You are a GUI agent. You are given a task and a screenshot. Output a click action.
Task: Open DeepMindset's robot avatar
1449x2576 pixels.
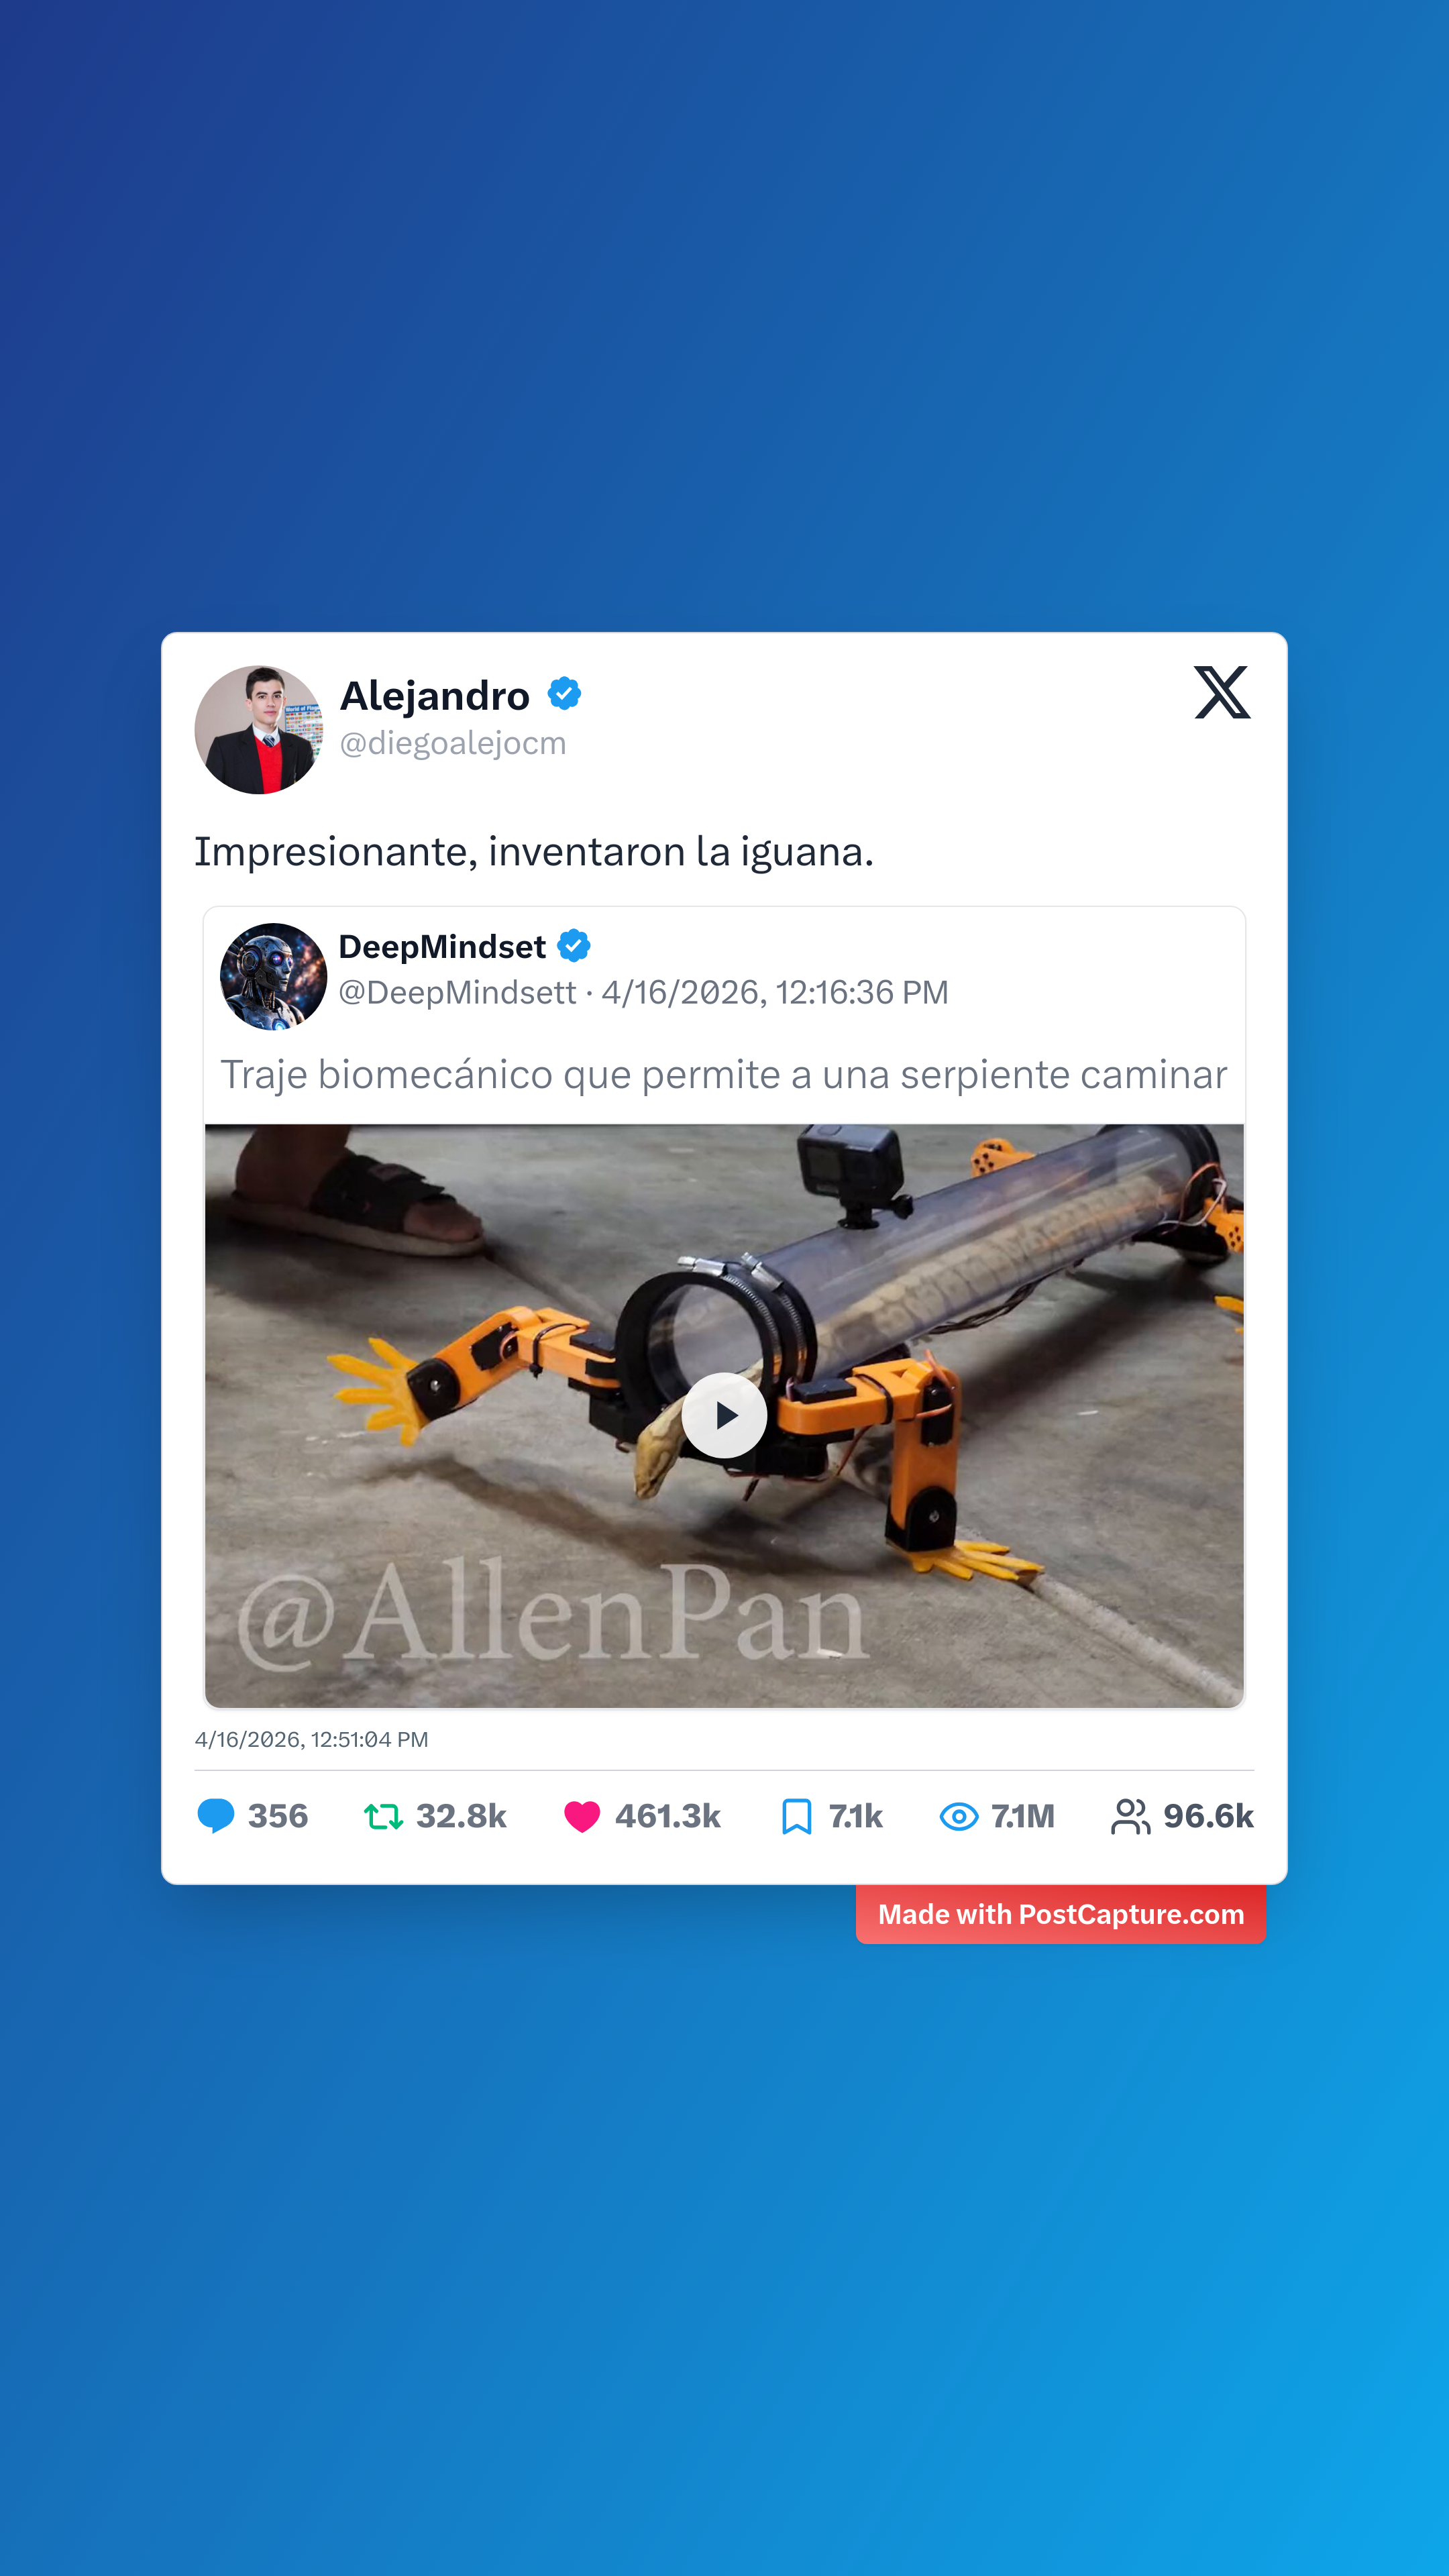point(273,976)
